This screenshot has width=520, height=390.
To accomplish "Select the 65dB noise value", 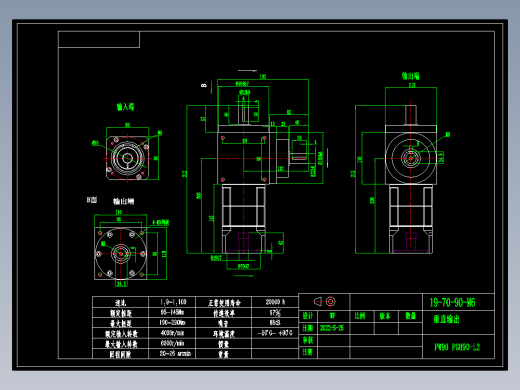I will point(275,323).
